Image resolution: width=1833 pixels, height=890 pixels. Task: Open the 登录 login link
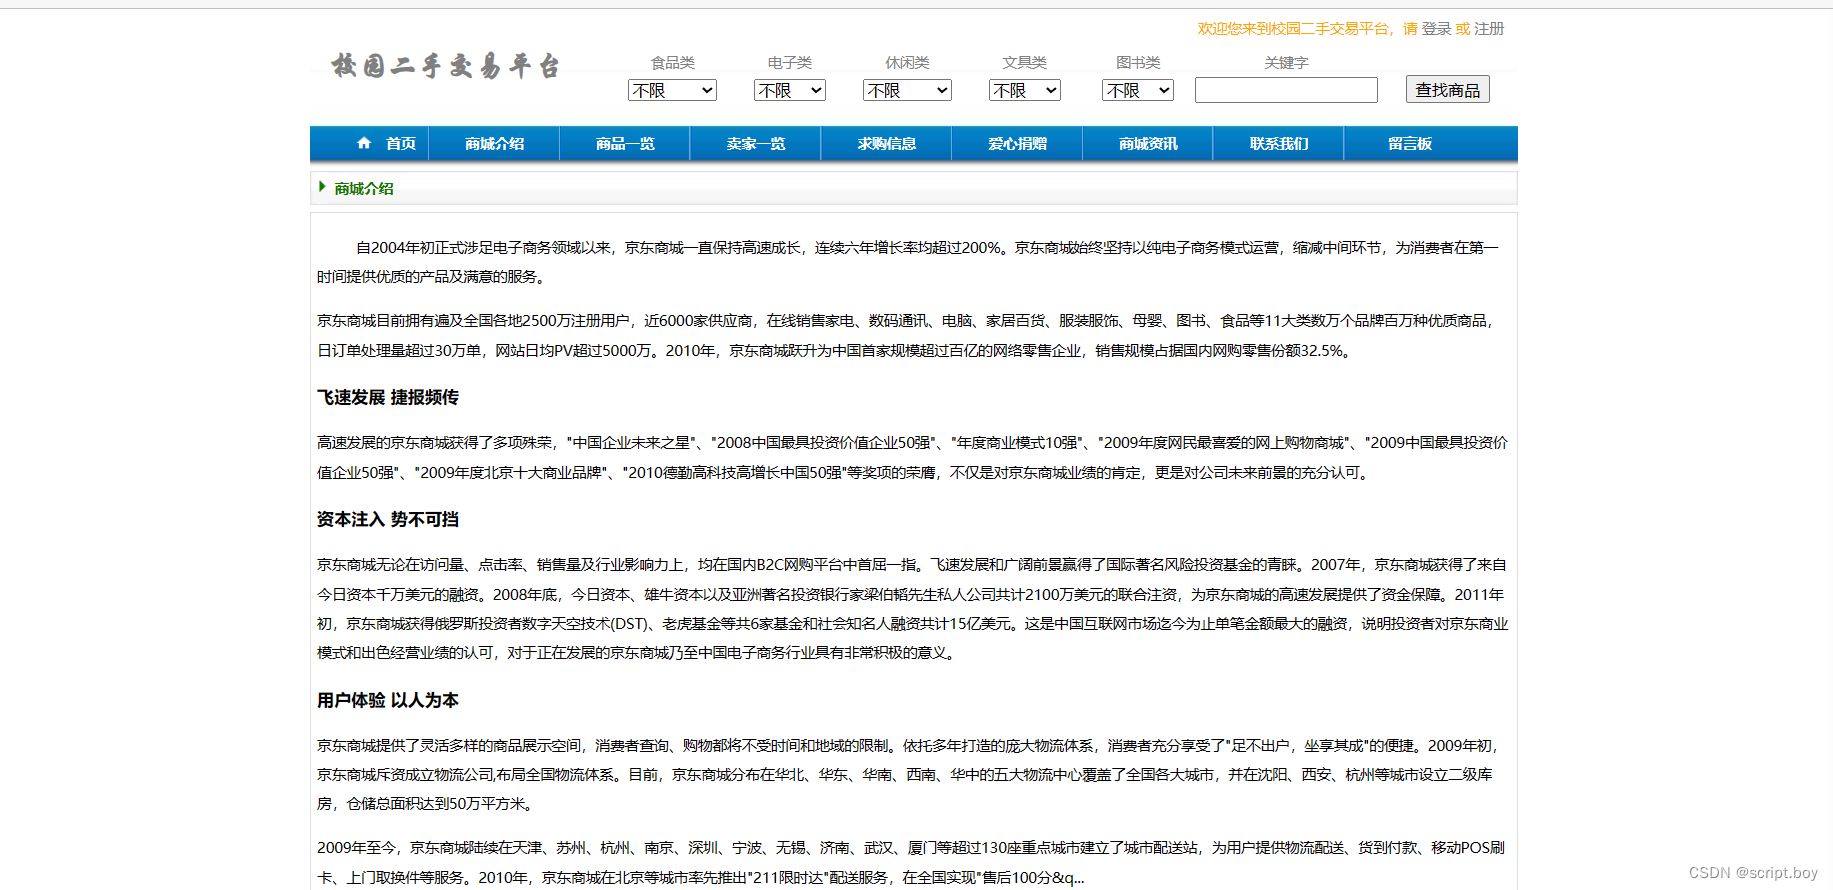point(1436,29)
